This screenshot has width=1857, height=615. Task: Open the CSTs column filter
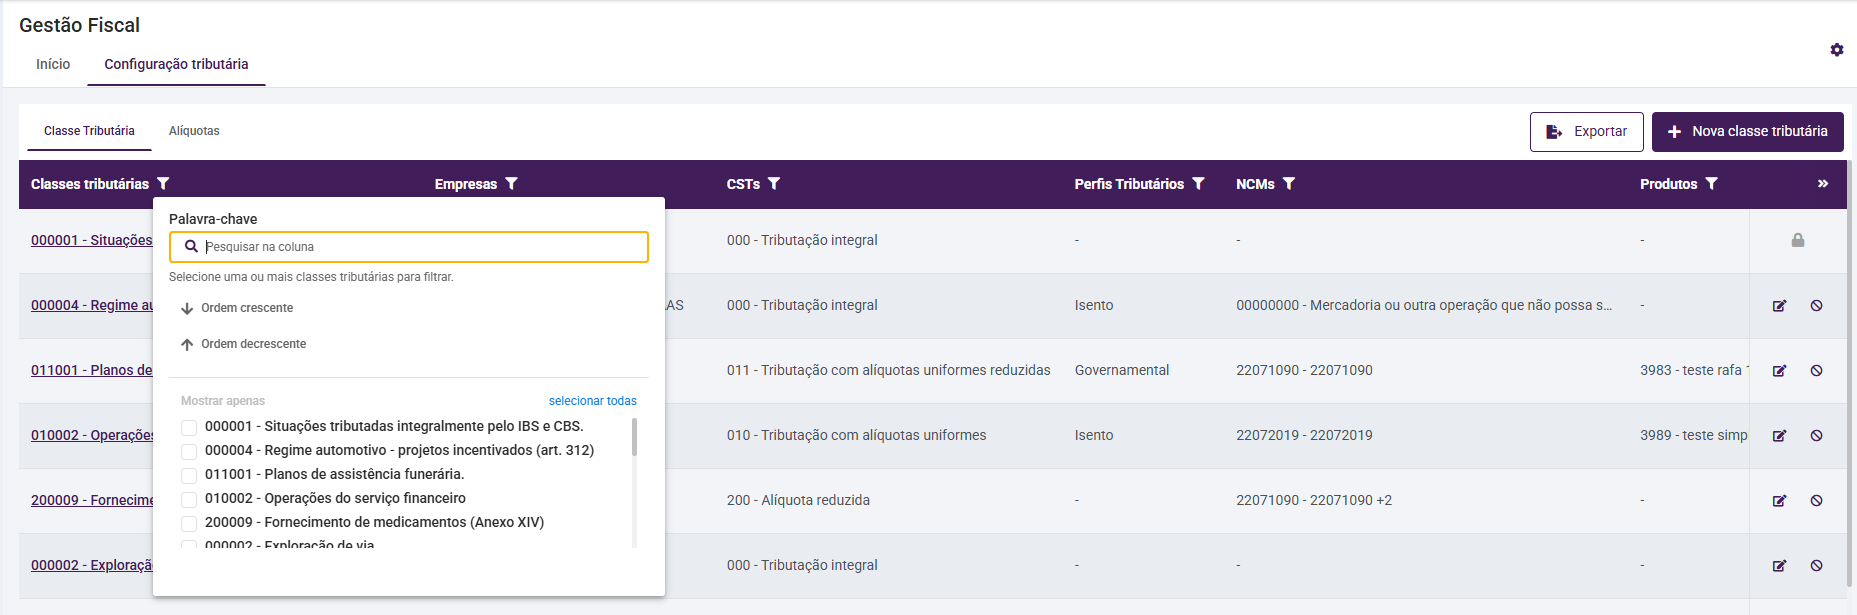tap(774, 184)
